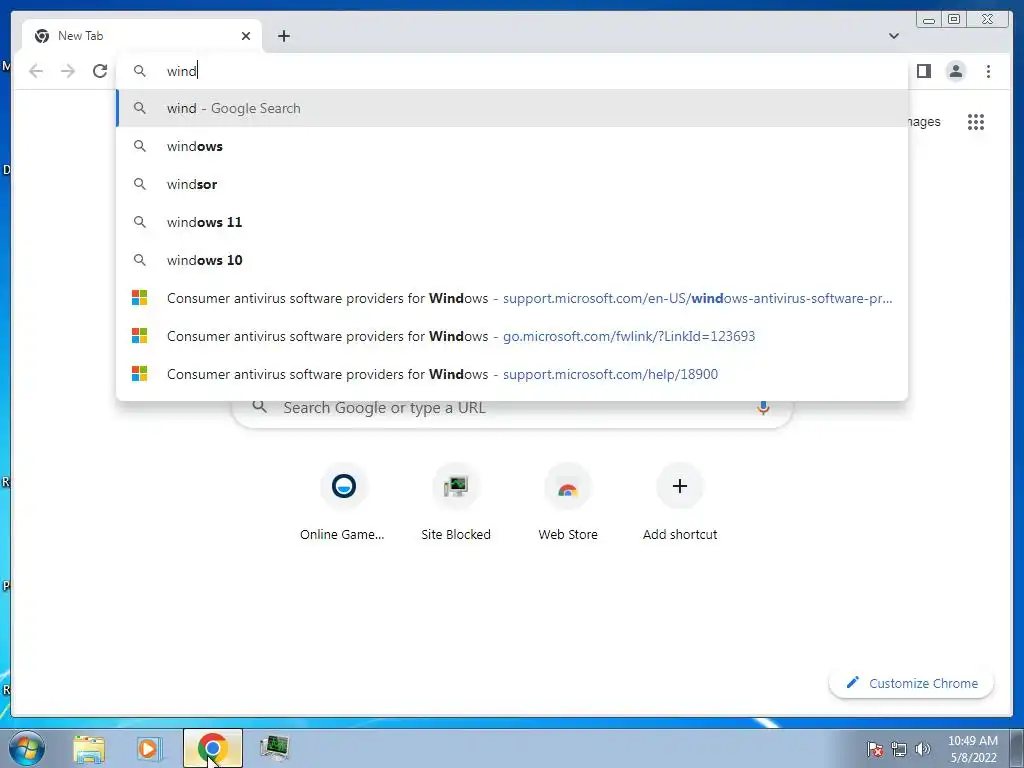
Task: Choose the 'wind - Google Search' suggestion
Action: pos(512,108)
